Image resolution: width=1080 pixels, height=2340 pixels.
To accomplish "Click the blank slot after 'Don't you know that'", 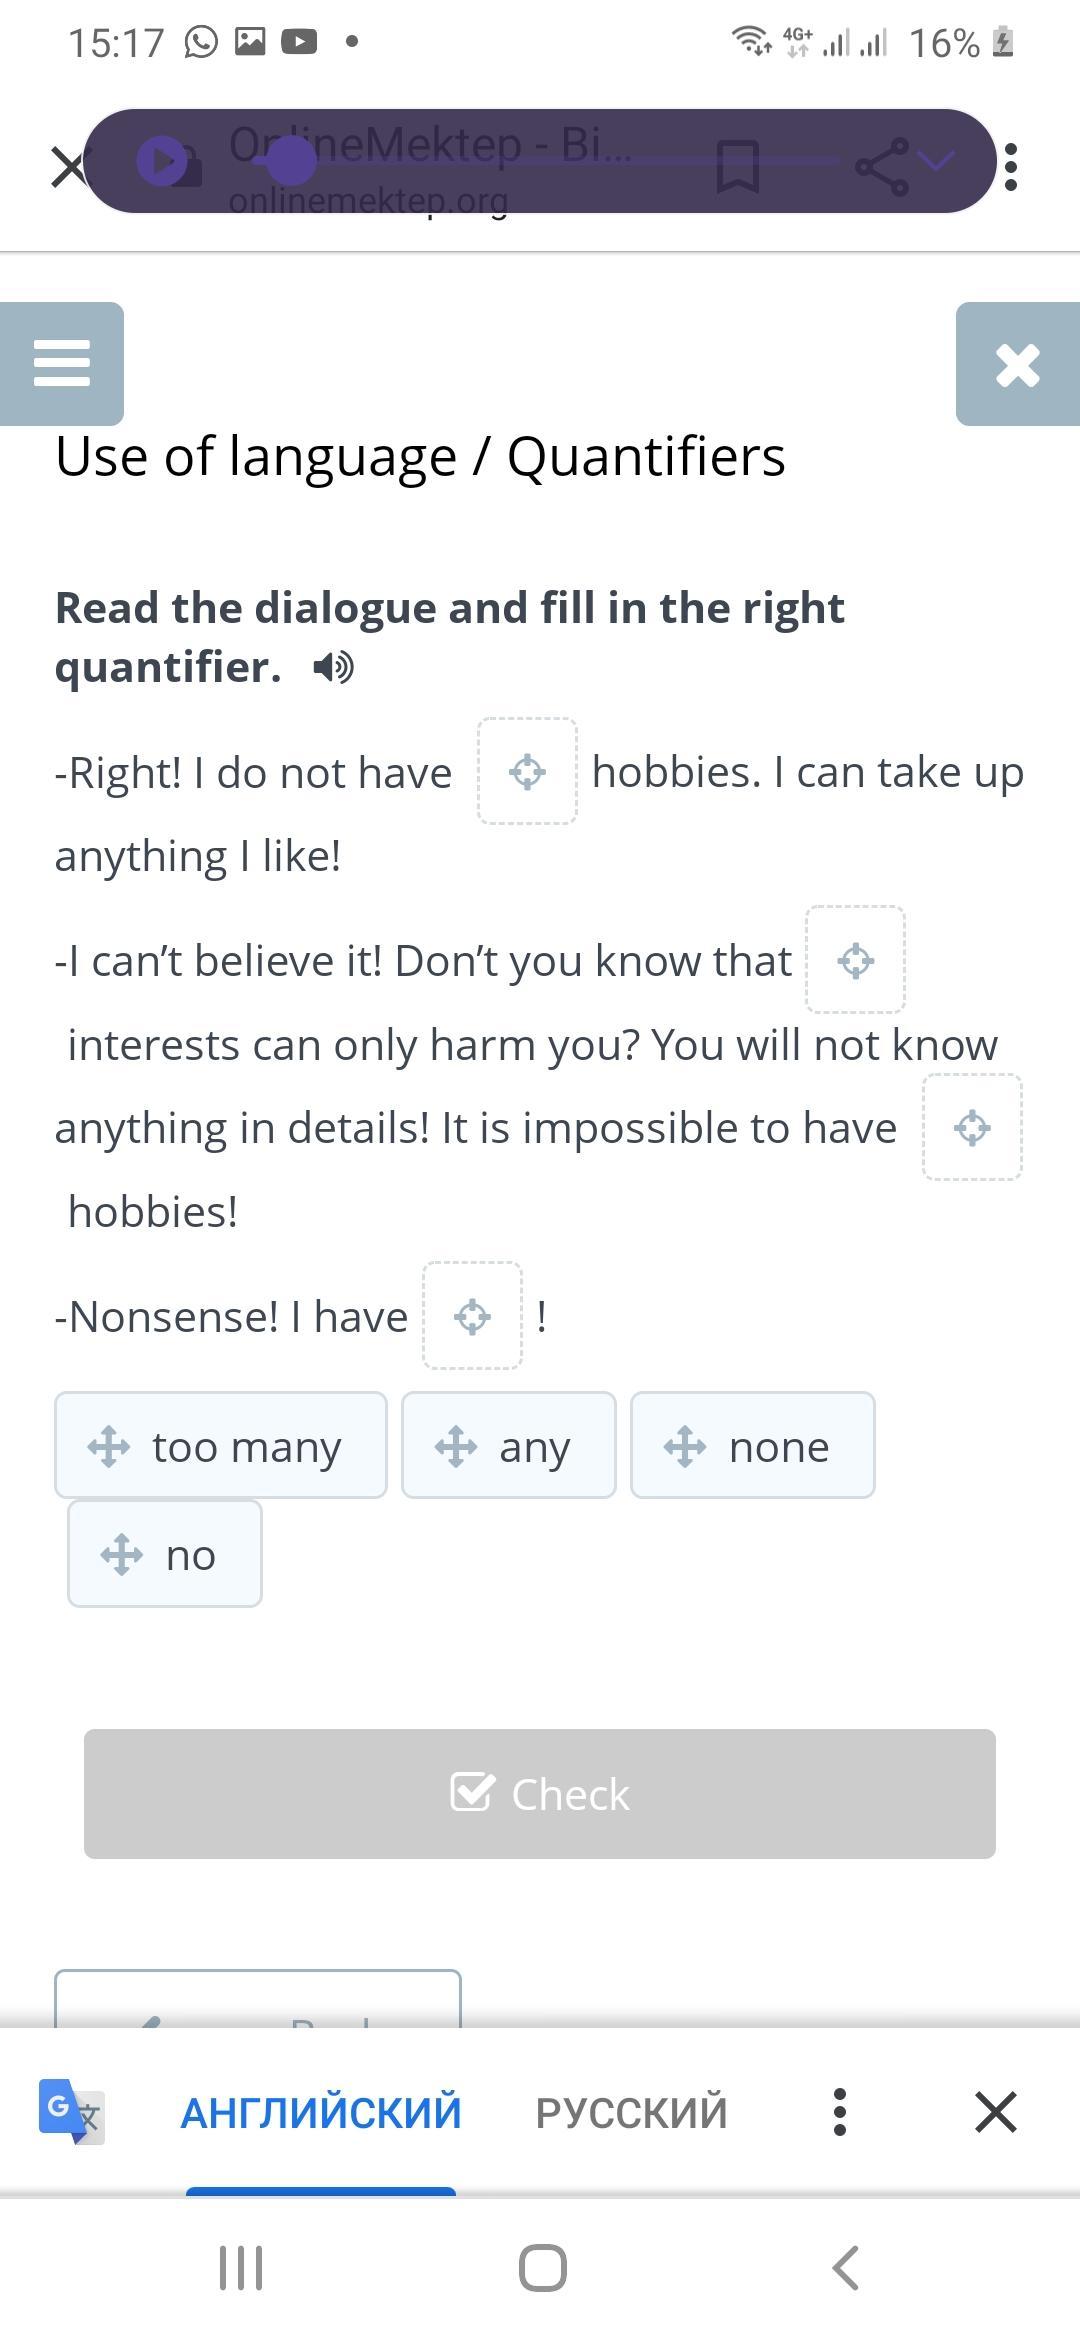I will 856,960.
